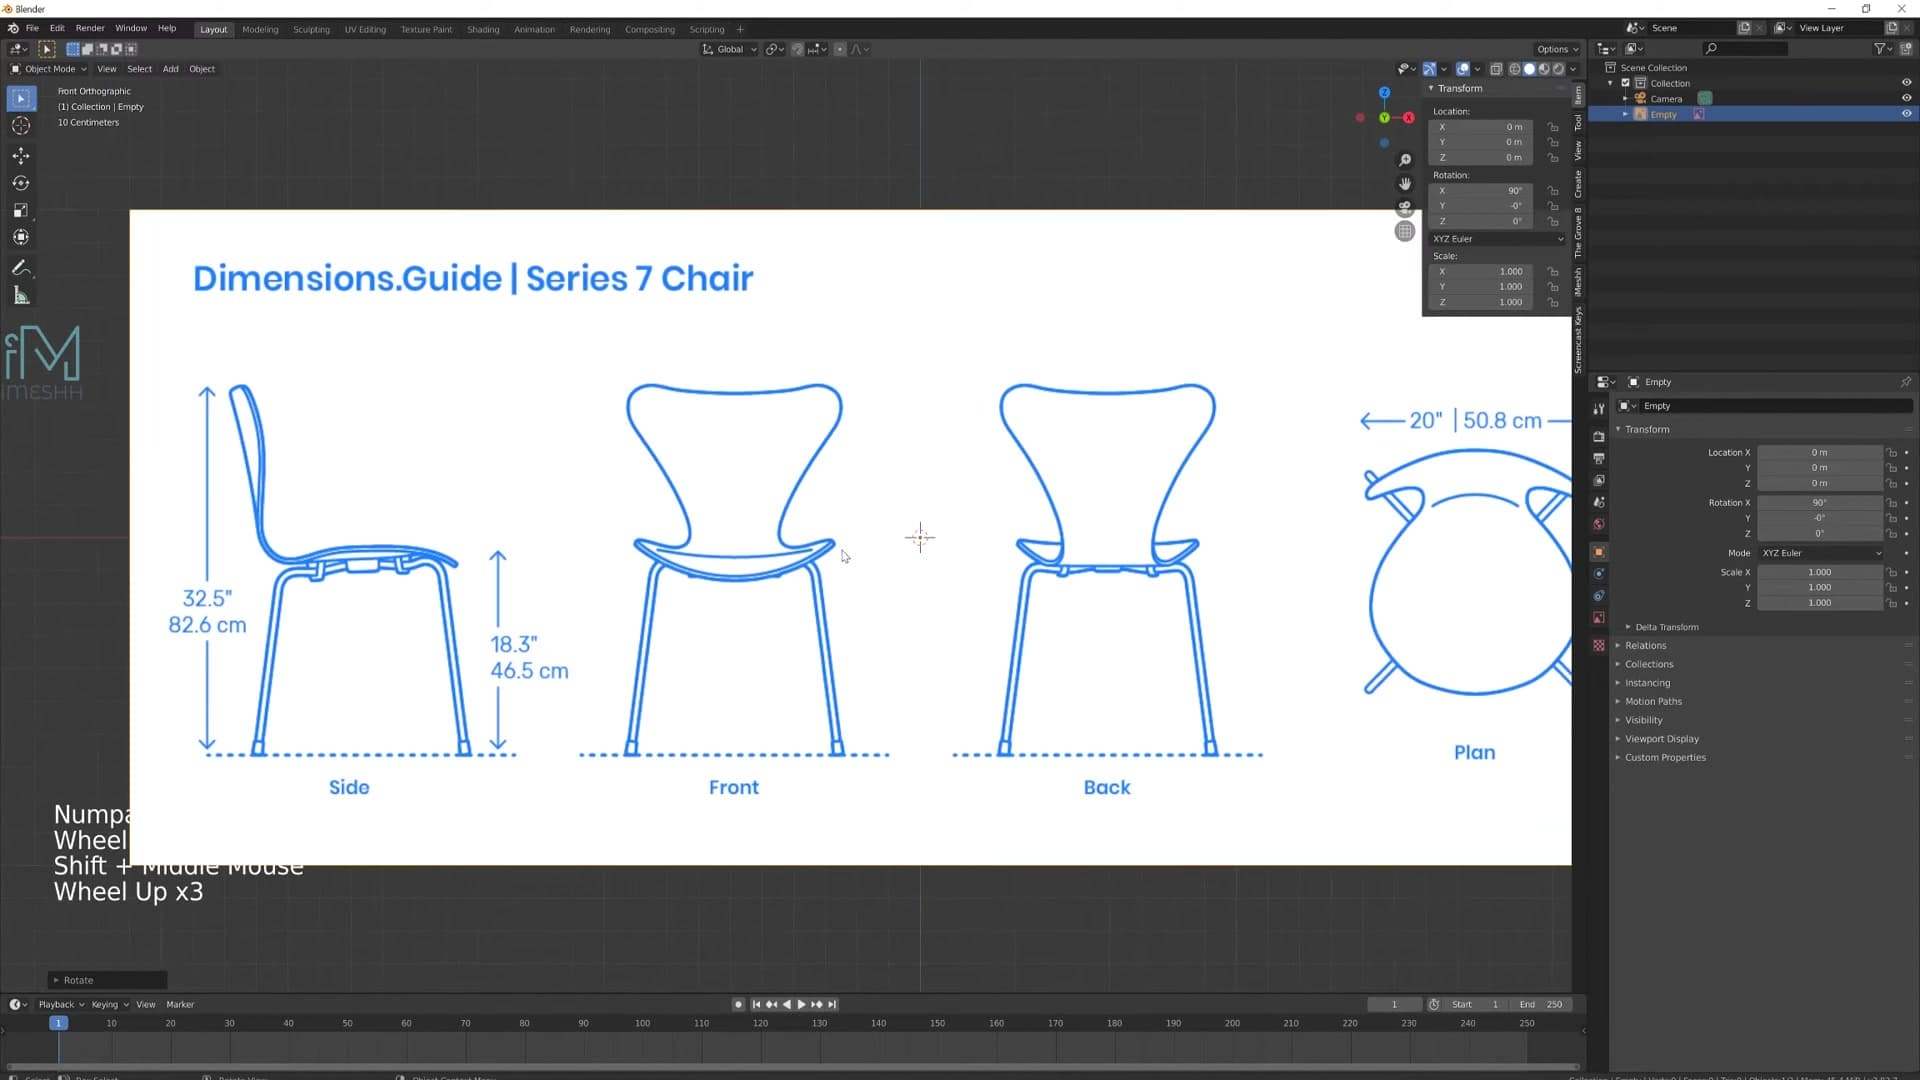Click the viewport zoom magnifier icon
Screen dimensions: 1920x1080
(x=1405, y=160)
